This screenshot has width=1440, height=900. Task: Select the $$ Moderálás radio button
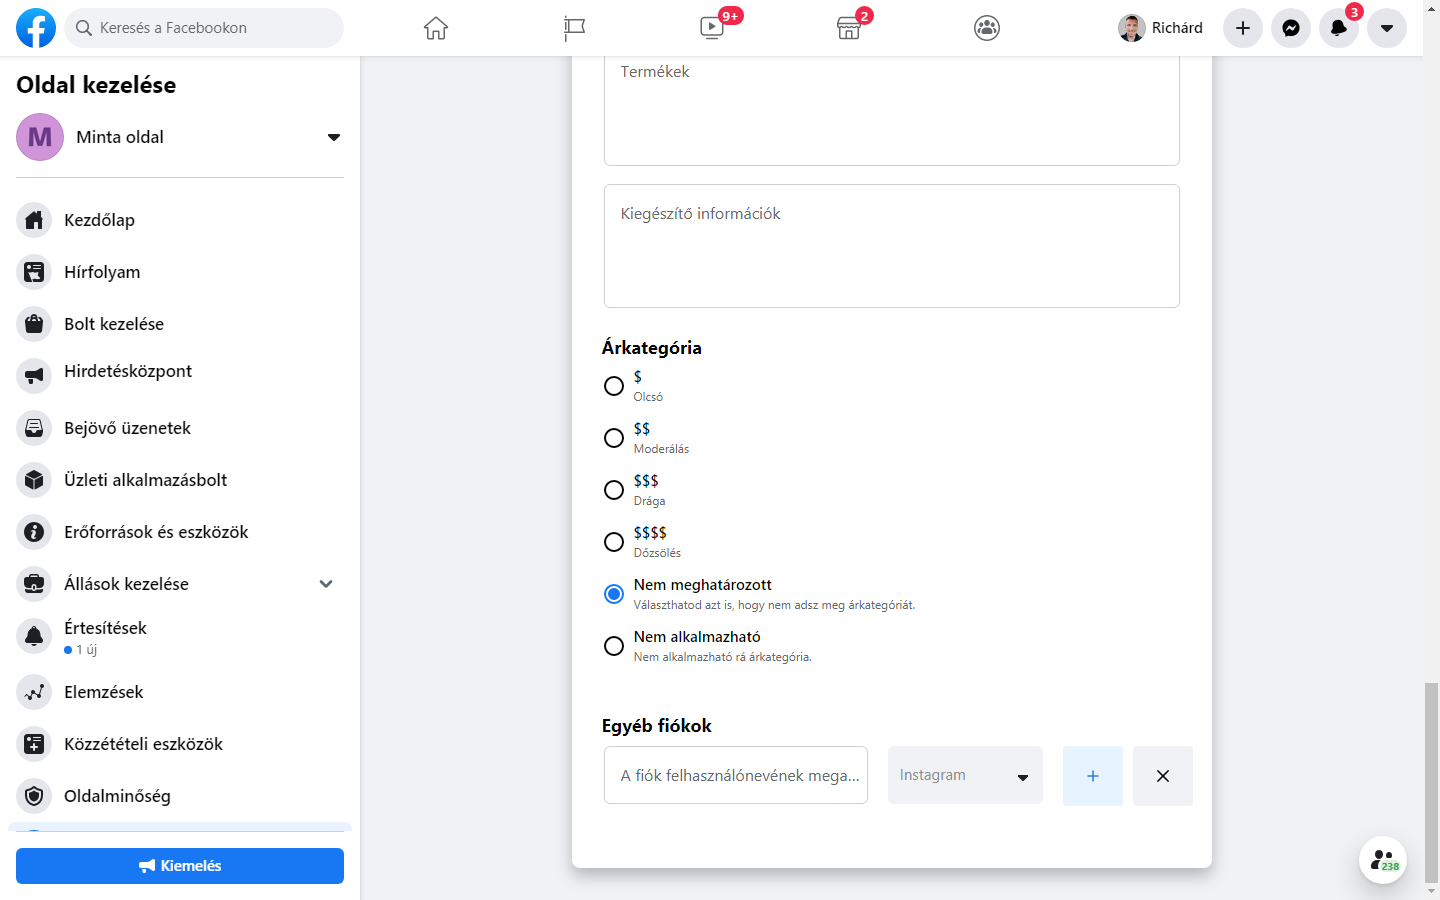[614, 438]
